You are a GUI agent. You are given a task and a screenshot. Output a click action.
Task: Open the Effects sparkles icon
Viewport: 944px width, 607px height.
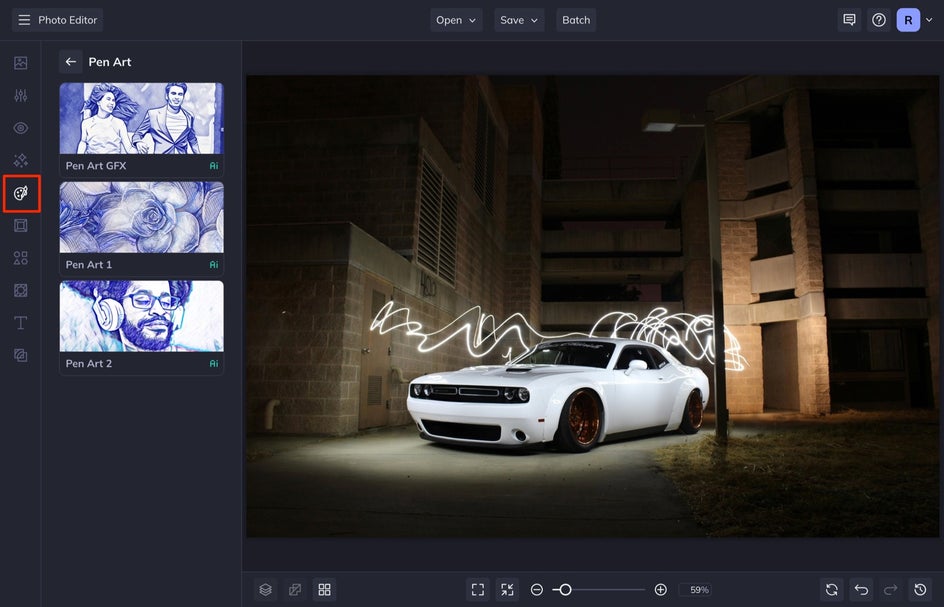coord(20,160)
